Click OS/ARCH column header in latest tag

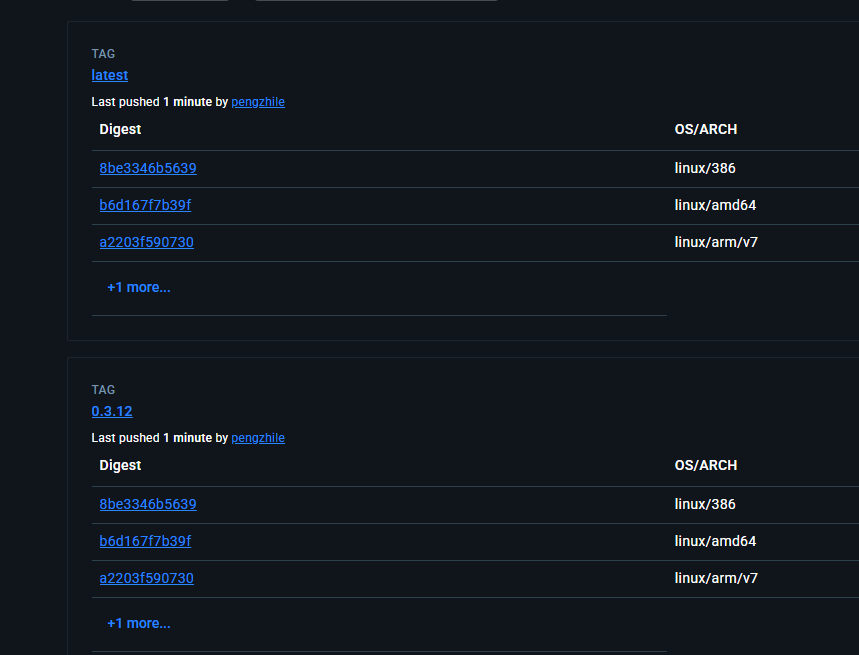(x=706, y=129)
